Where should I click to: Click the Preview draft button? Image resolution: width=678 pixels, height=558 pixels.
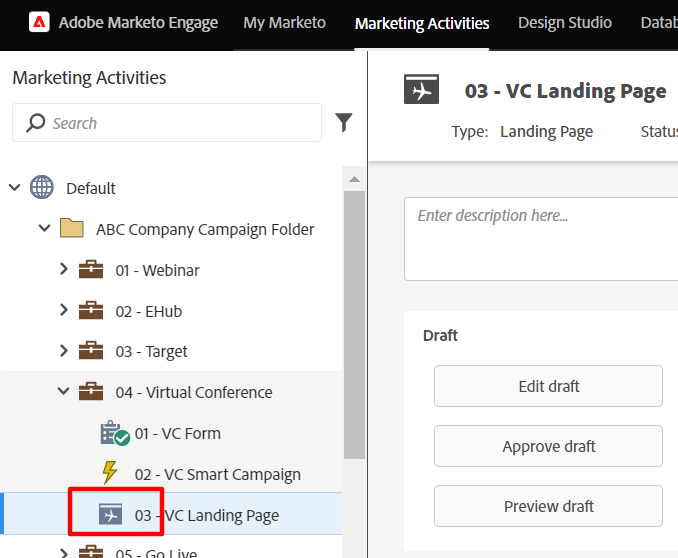tap(548, 506)
